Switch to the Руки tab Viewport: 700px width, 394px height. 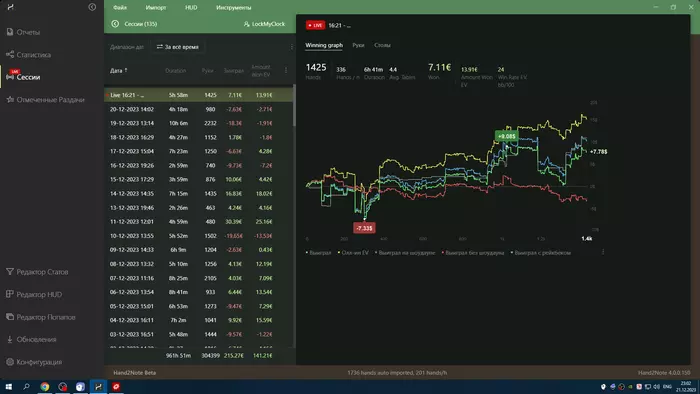click(x=358, y=45)
